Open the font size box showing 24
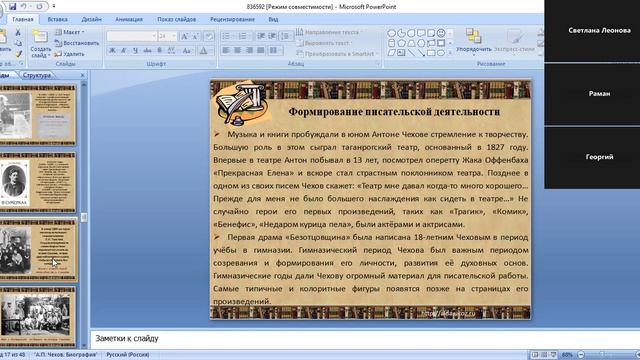Screen dimensions: 640x360 point(167,36)
